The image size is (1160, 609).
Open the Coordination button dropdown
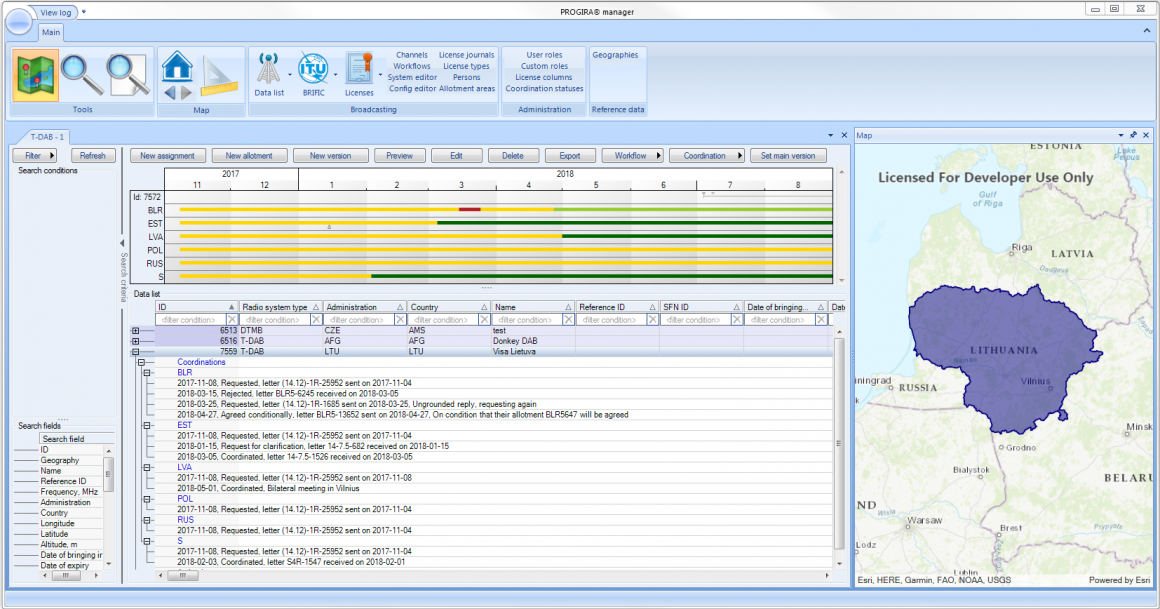click(x=739, y=155)
